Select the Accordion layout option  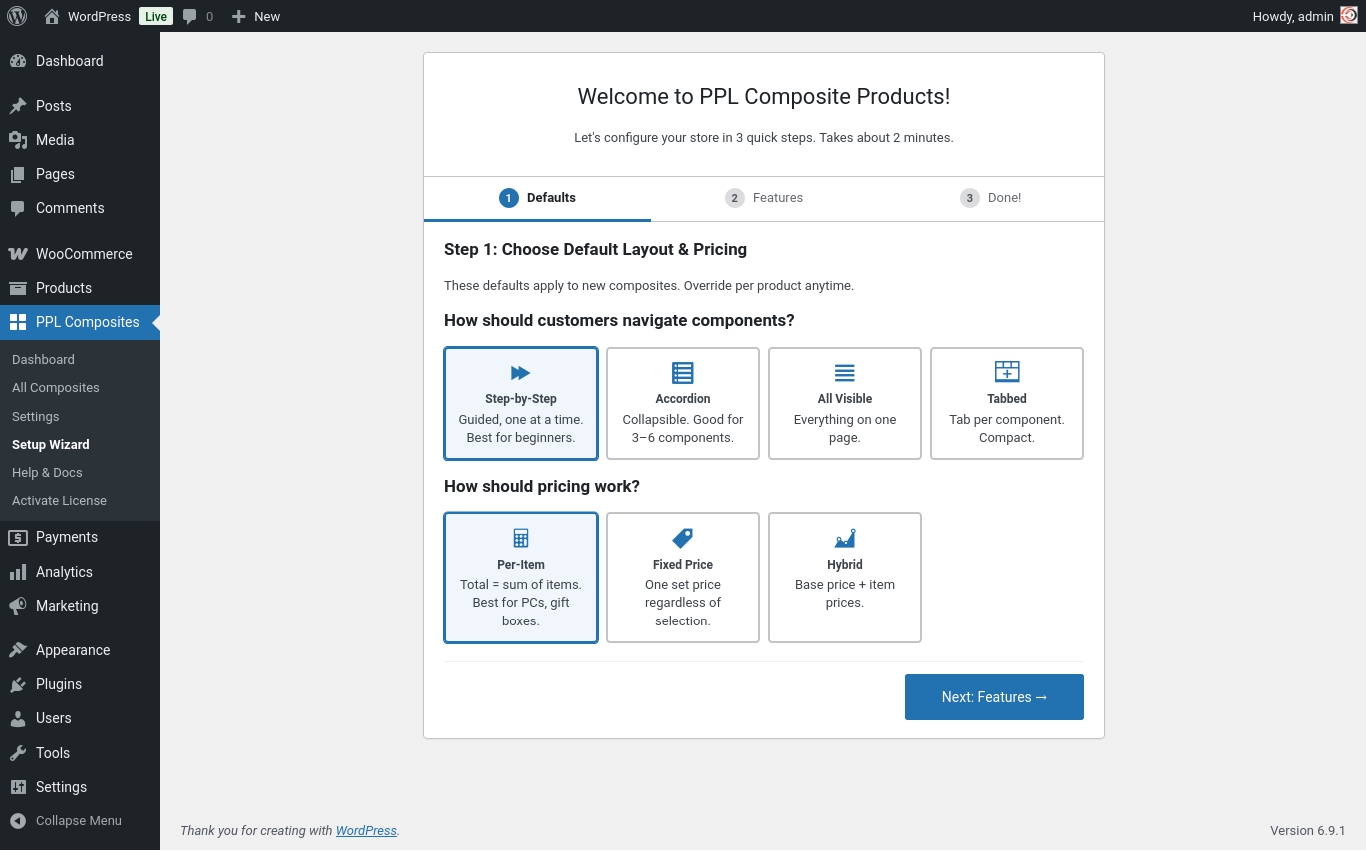[x=683, y=403]
